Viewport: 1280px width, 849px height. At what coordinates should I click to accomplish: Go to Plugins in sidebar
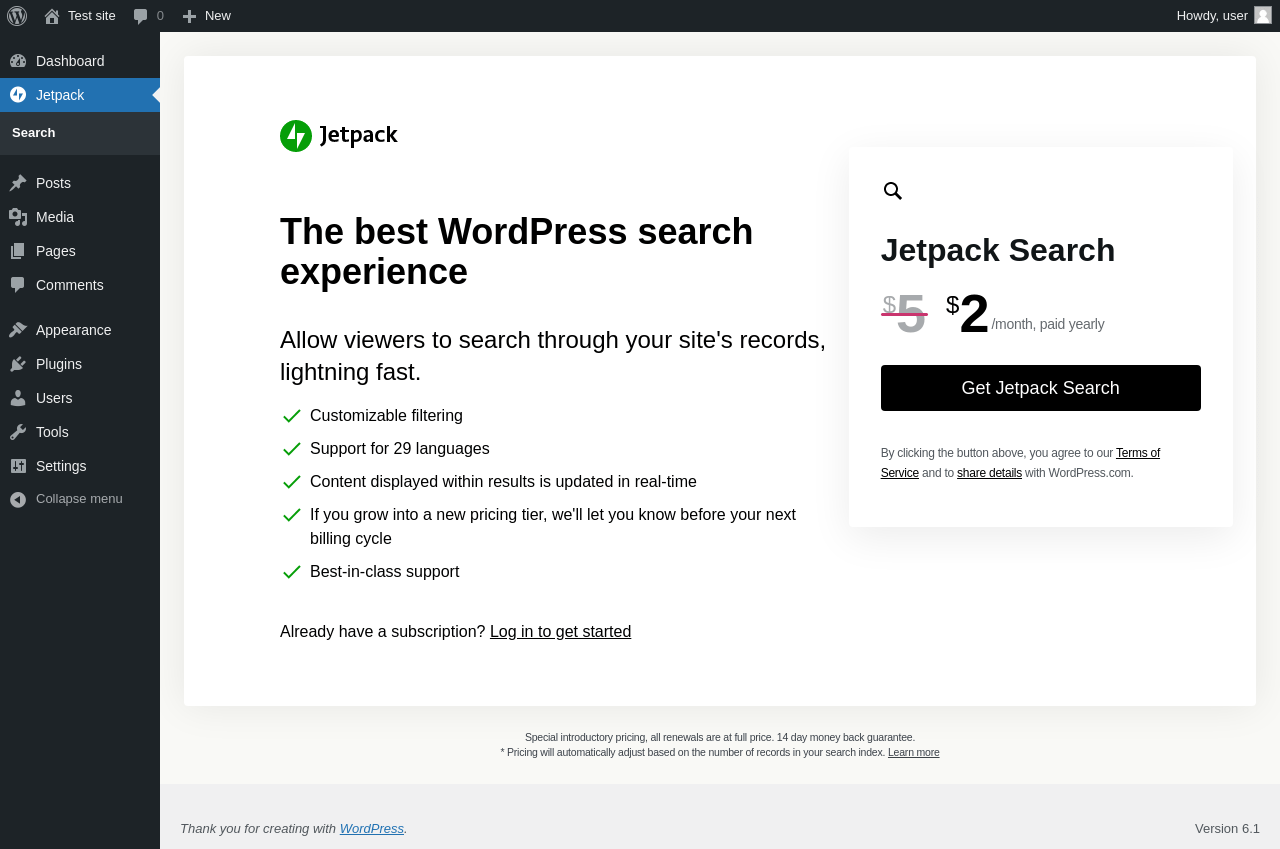tap(80, 364)
